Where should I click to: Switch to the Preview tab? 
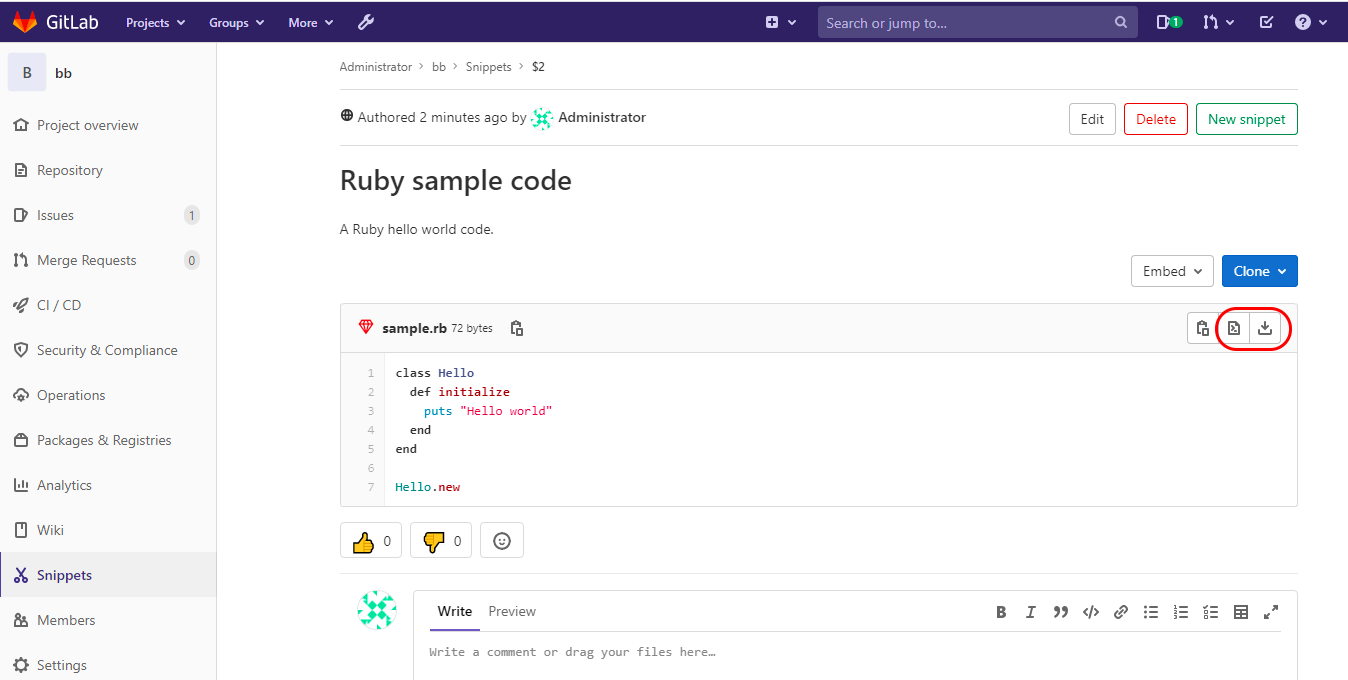coord(512,611)
